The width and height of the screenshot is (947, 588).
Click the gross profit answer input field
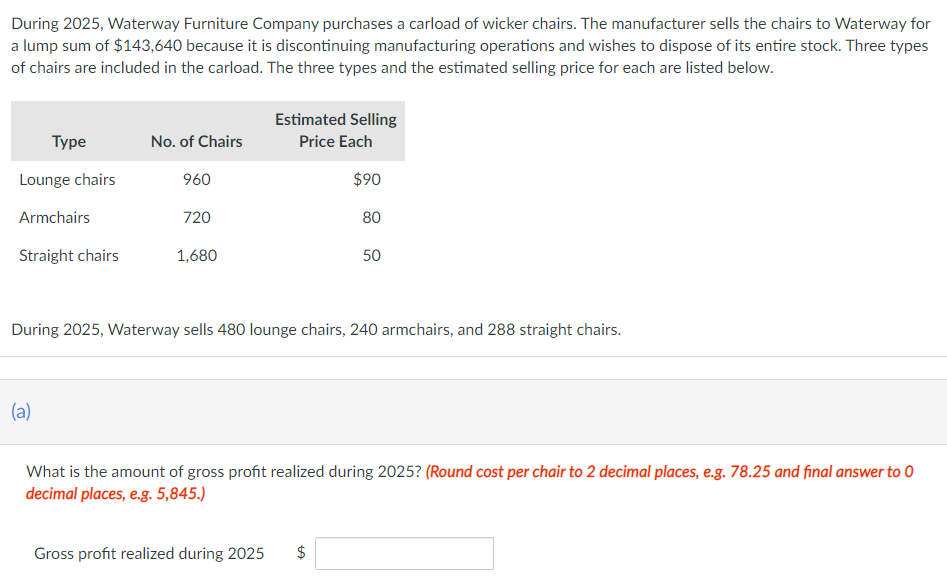point(404,553)
